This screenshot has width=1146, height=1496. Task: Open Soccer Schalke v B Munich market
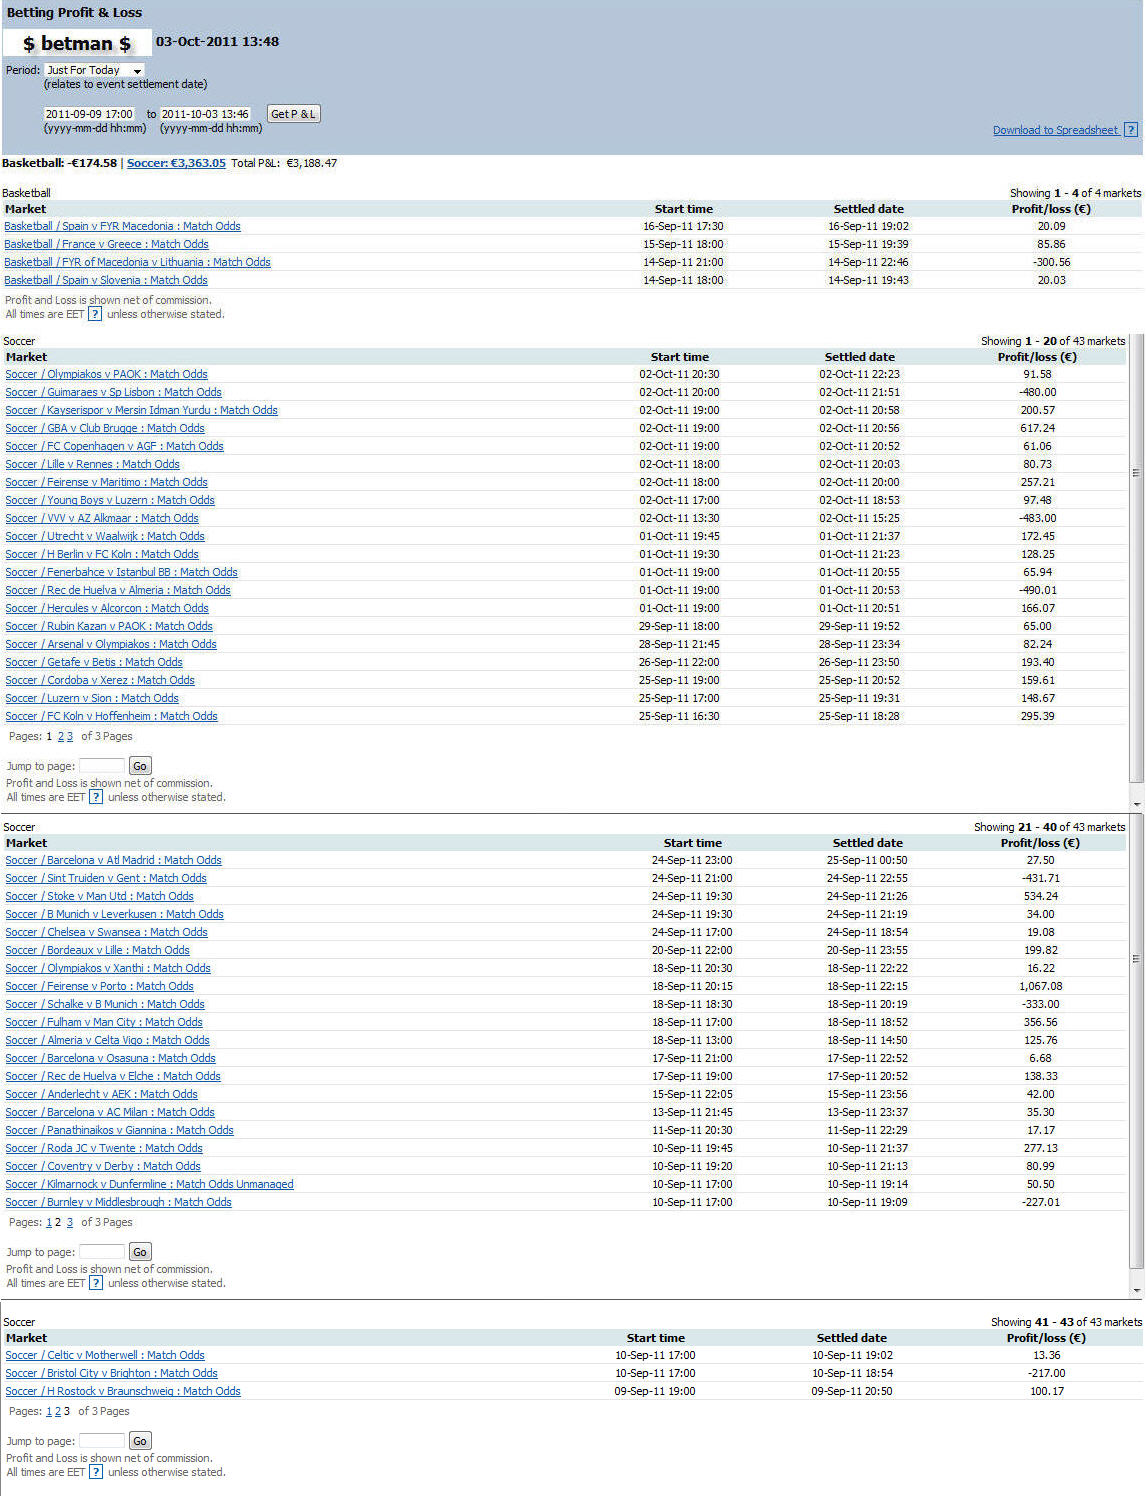tap(105, 1004)
